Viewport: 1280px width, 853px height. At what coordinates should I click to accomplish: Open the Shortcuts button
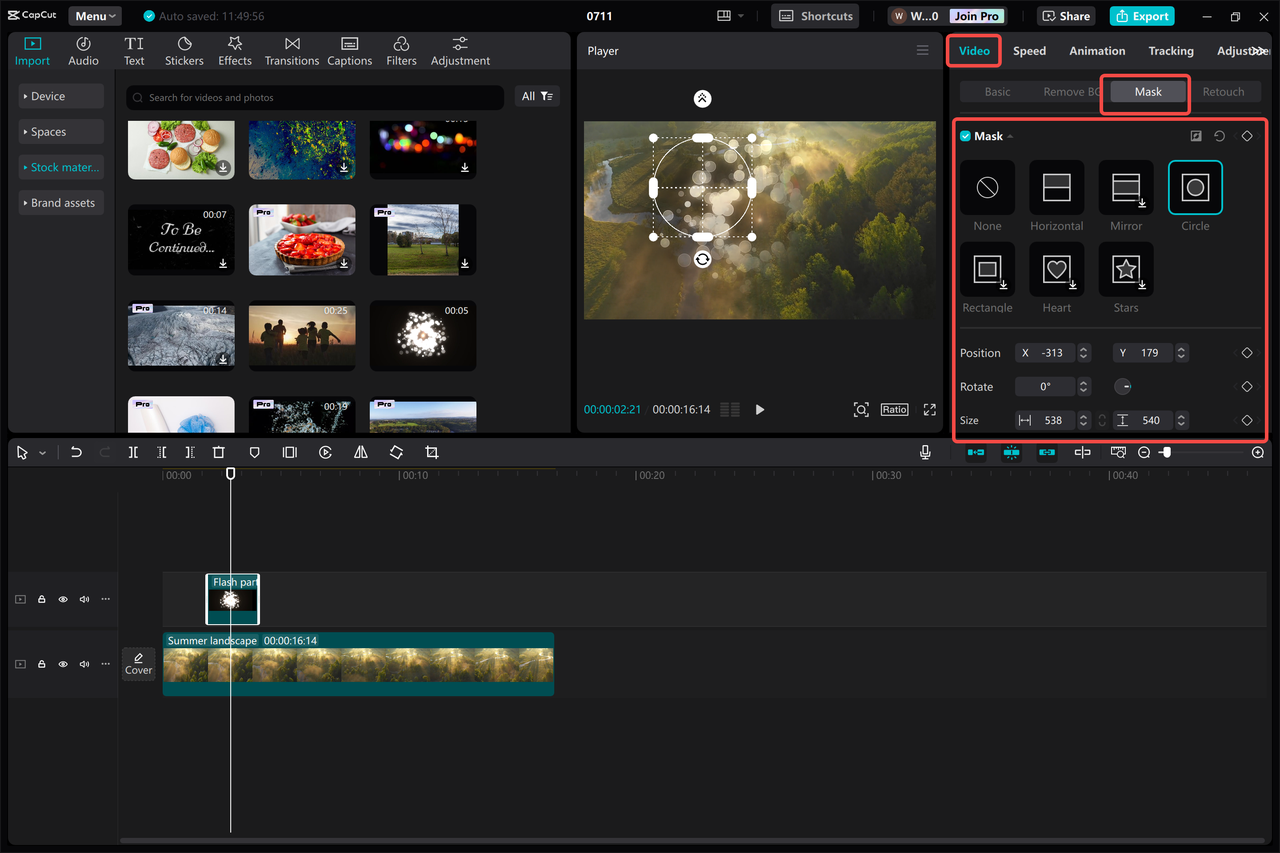click(815, 16)
